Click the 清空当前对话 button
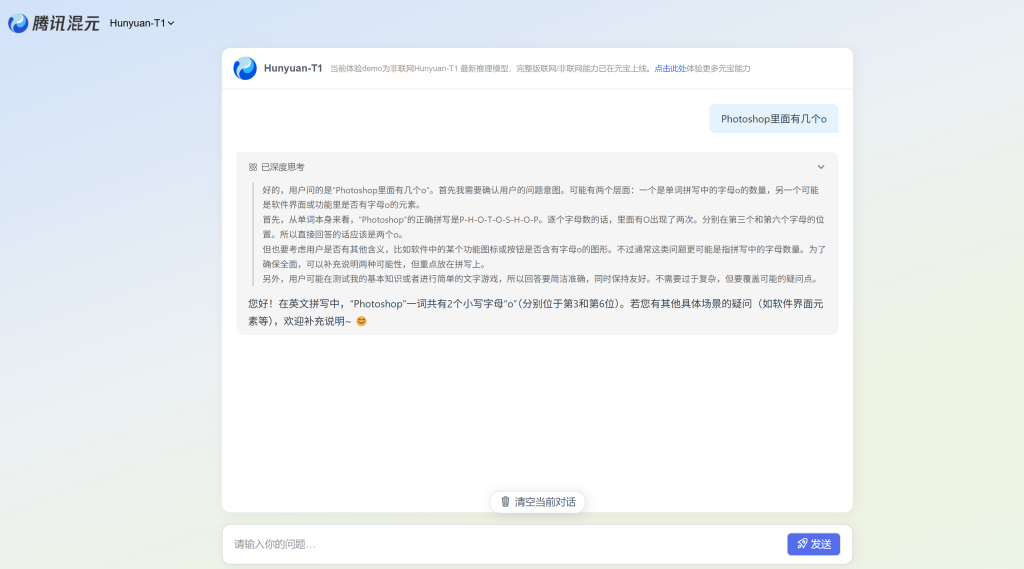Viewport: 1024px width, 569px height. (537, 502)
